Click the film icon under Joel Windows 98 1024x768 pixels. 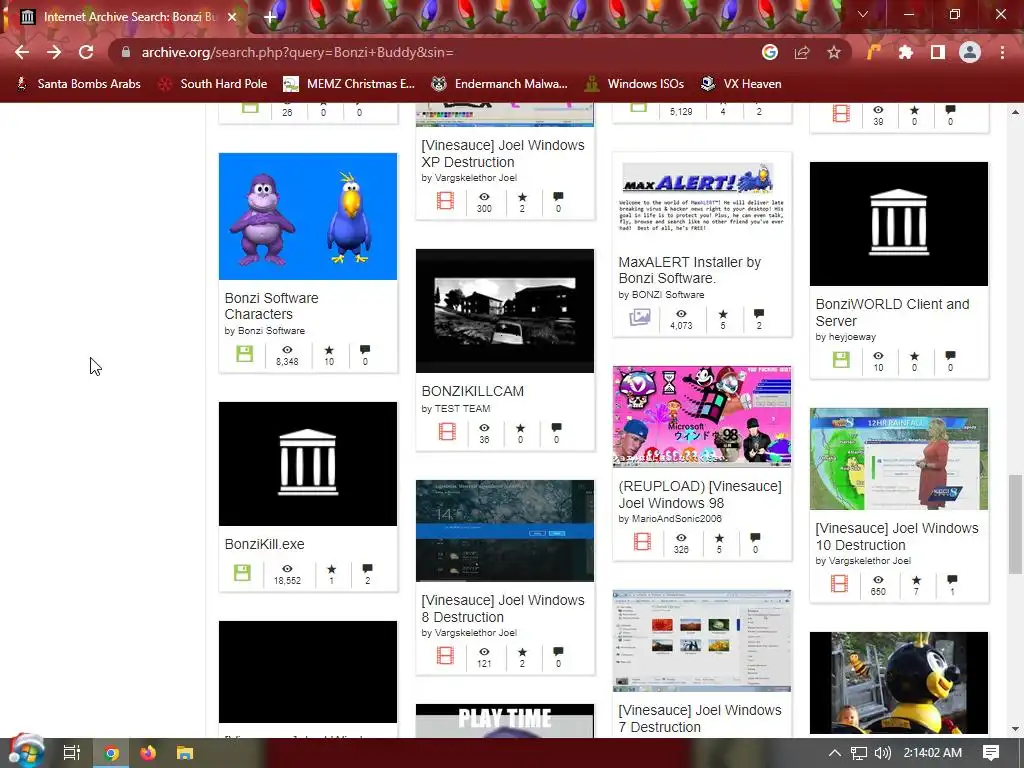[642, 541]
